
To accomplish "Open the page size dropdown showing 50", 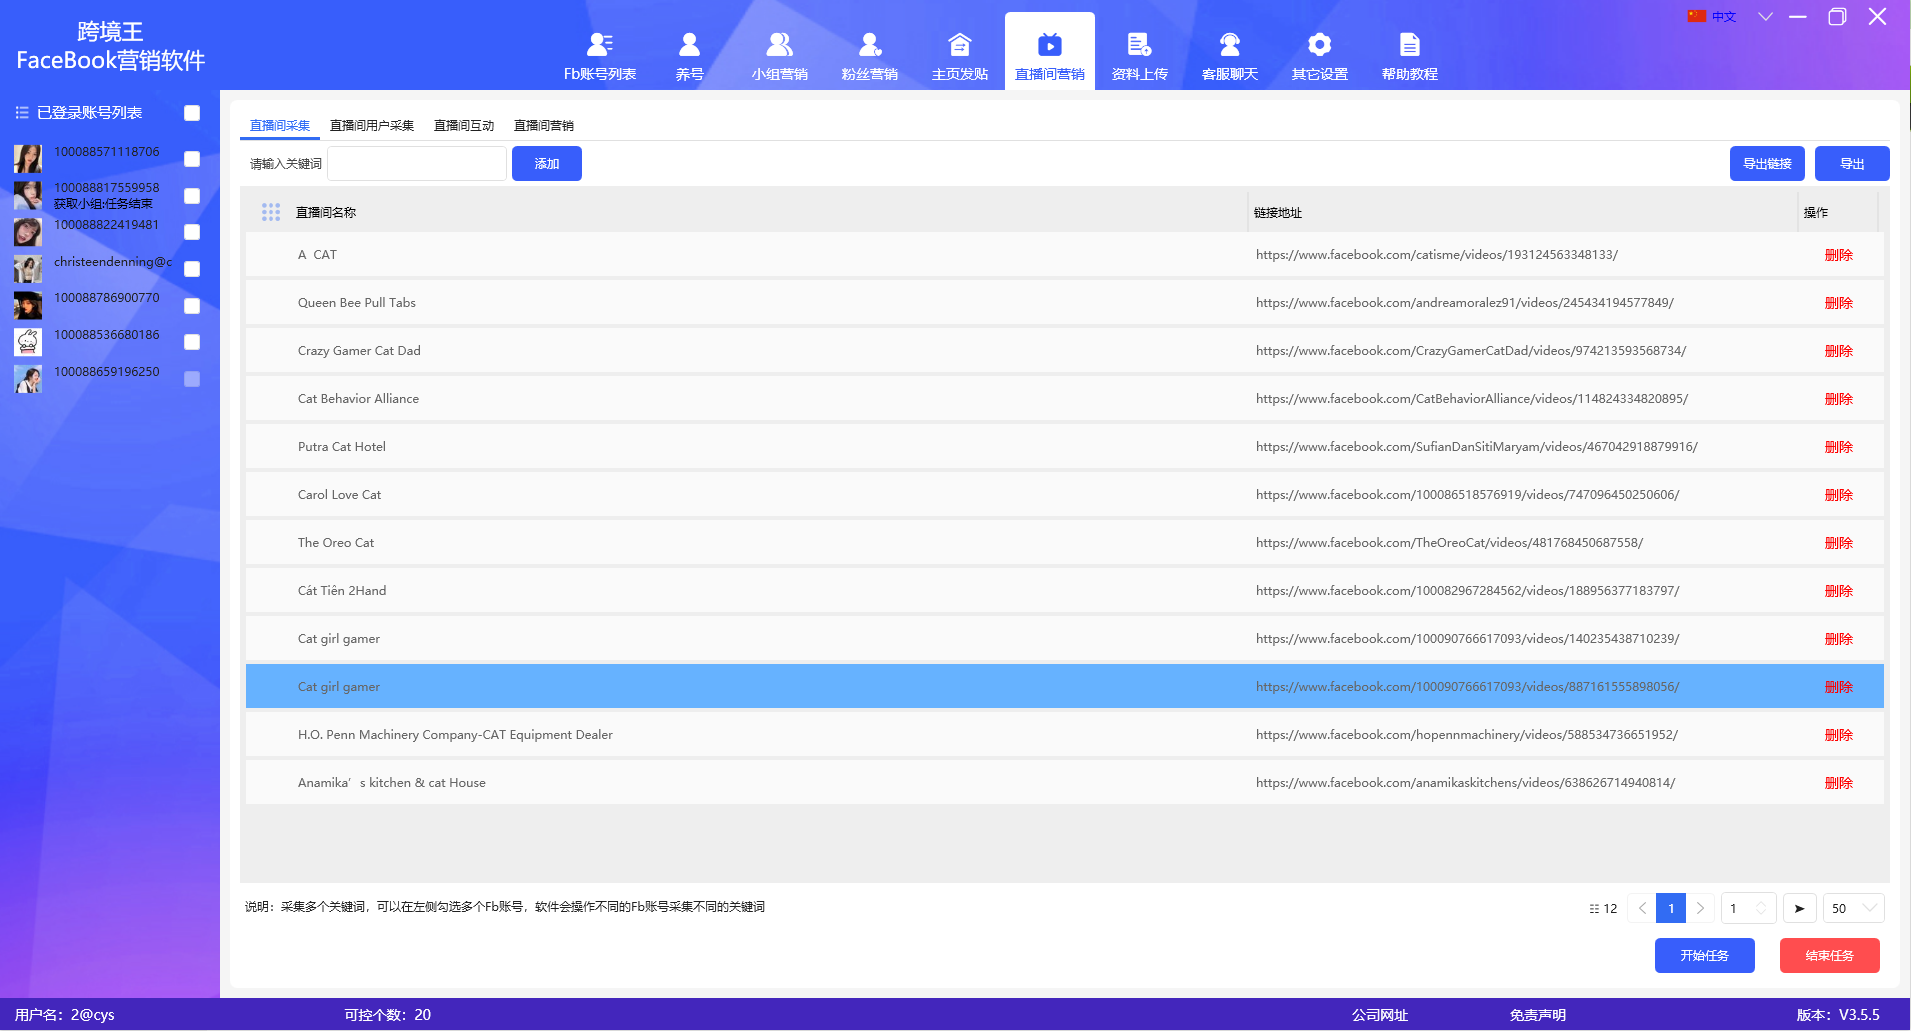I will 1853,908.
